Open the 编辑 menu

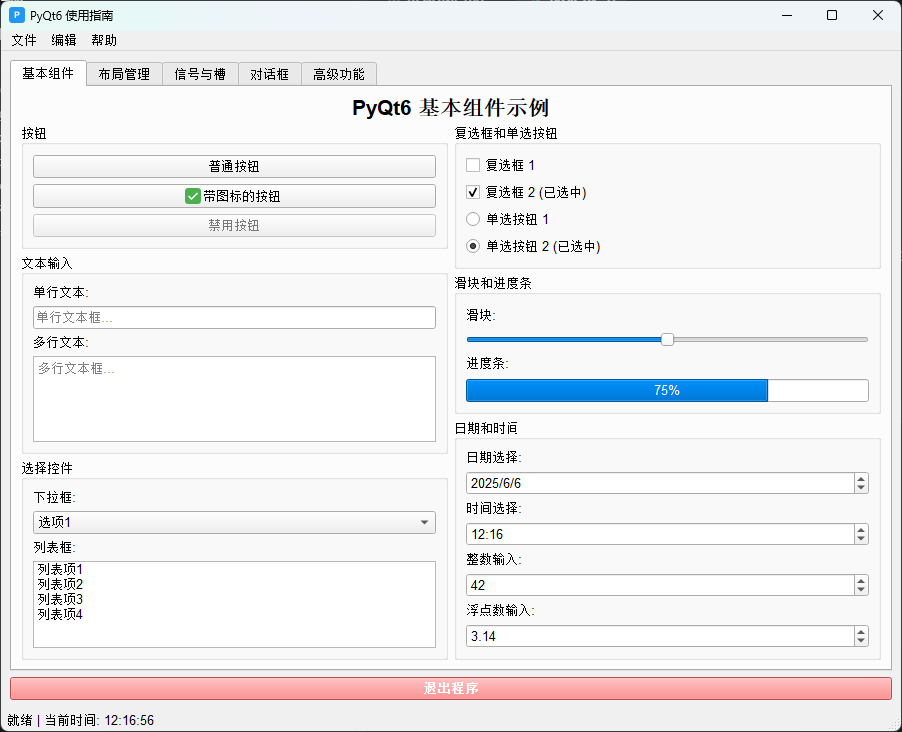[x=63, y=40]
